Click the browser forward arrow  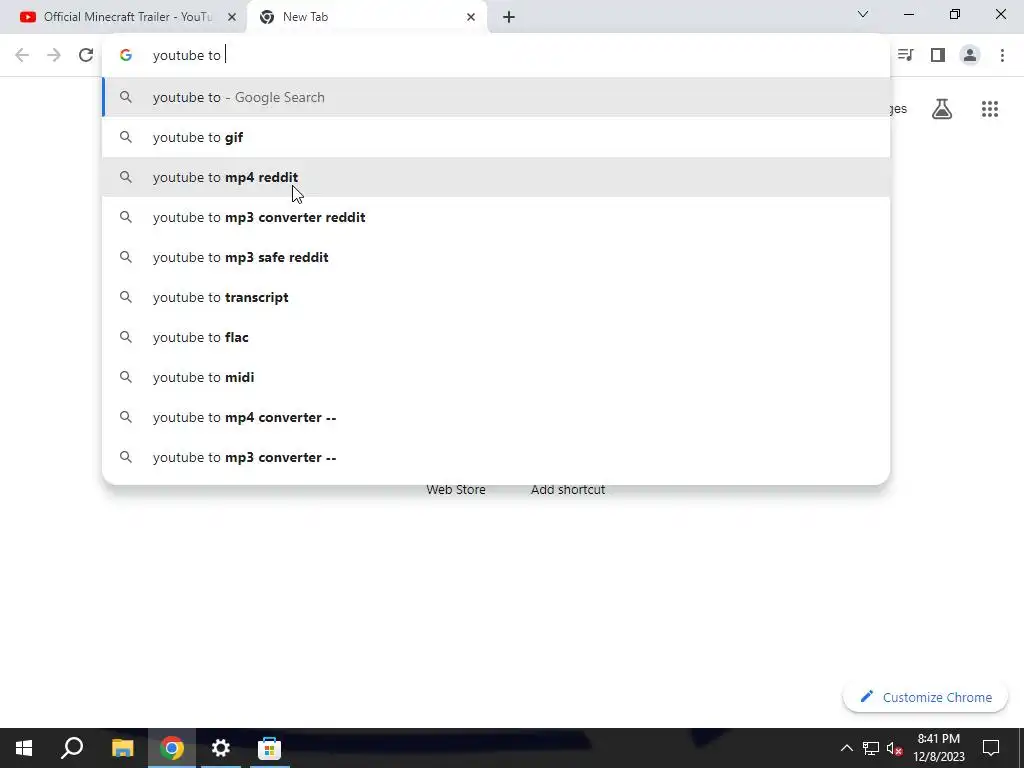point(54,55)
